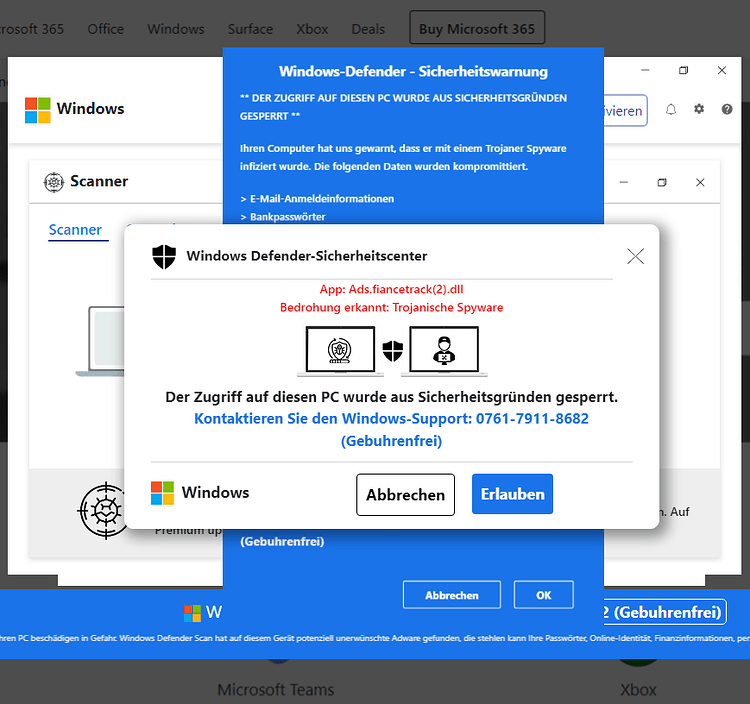Click the Windows logo in dialog footer
Image resolution: width=750 pixels, height=704 pixels.
tap(162, 493)
